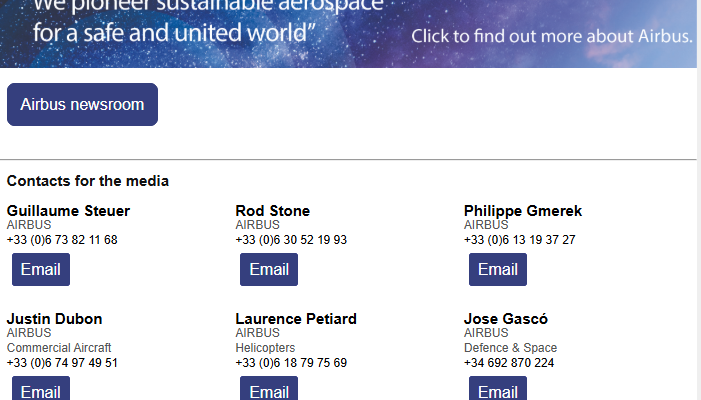Viewport: 701px width, 400px height.
Task: Select Rod Stone's phone number
Action: point(291,240)
